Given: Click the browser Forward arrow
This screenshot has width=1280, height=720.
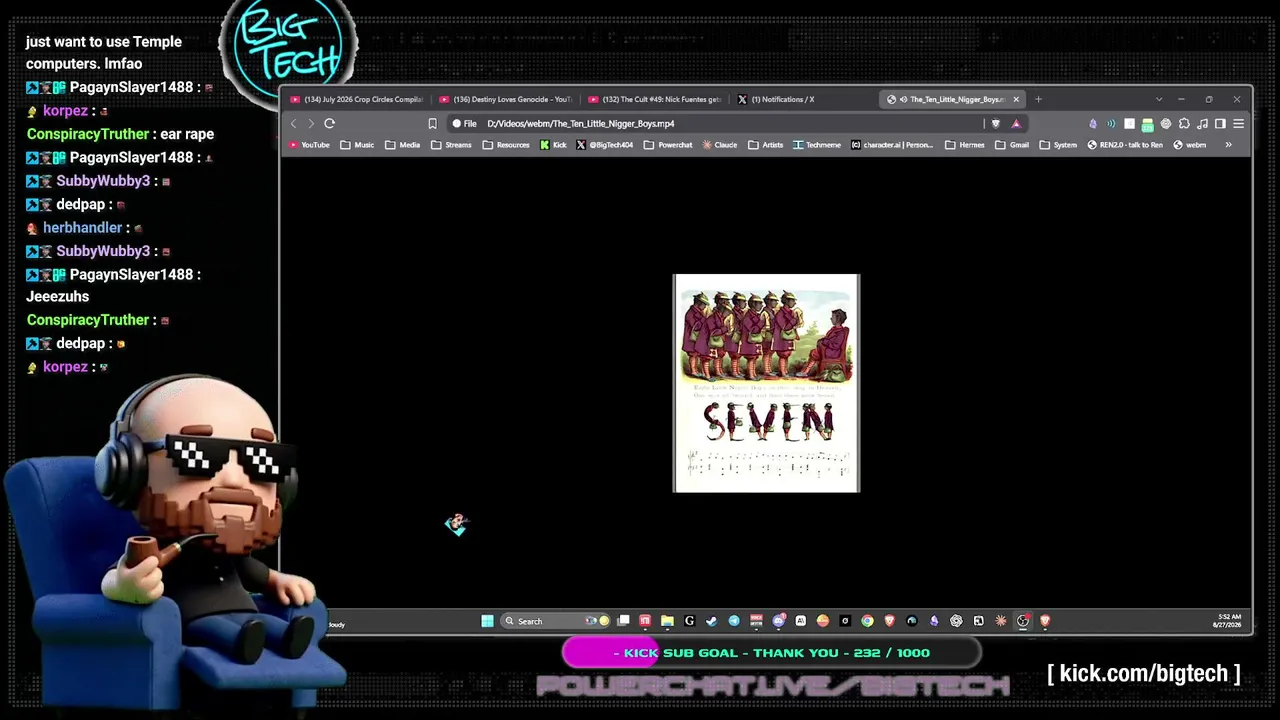Looking at the screenshot, I should pyautogui.click(x=311, y=124).
